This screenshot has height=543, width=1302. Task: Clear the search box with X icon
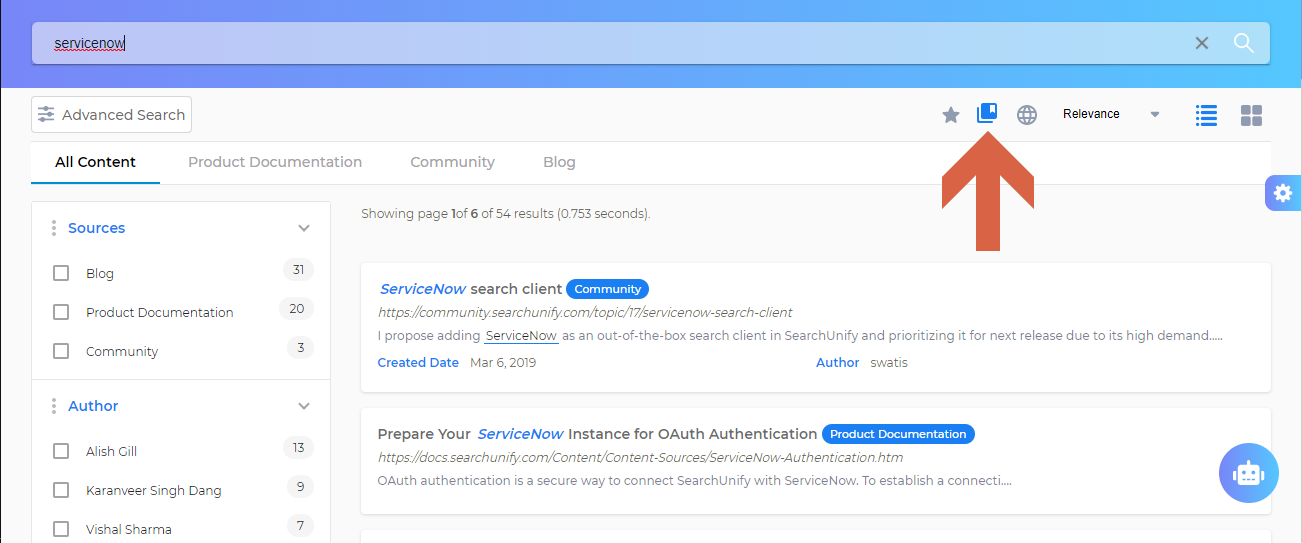click(x=1202, y=43)
